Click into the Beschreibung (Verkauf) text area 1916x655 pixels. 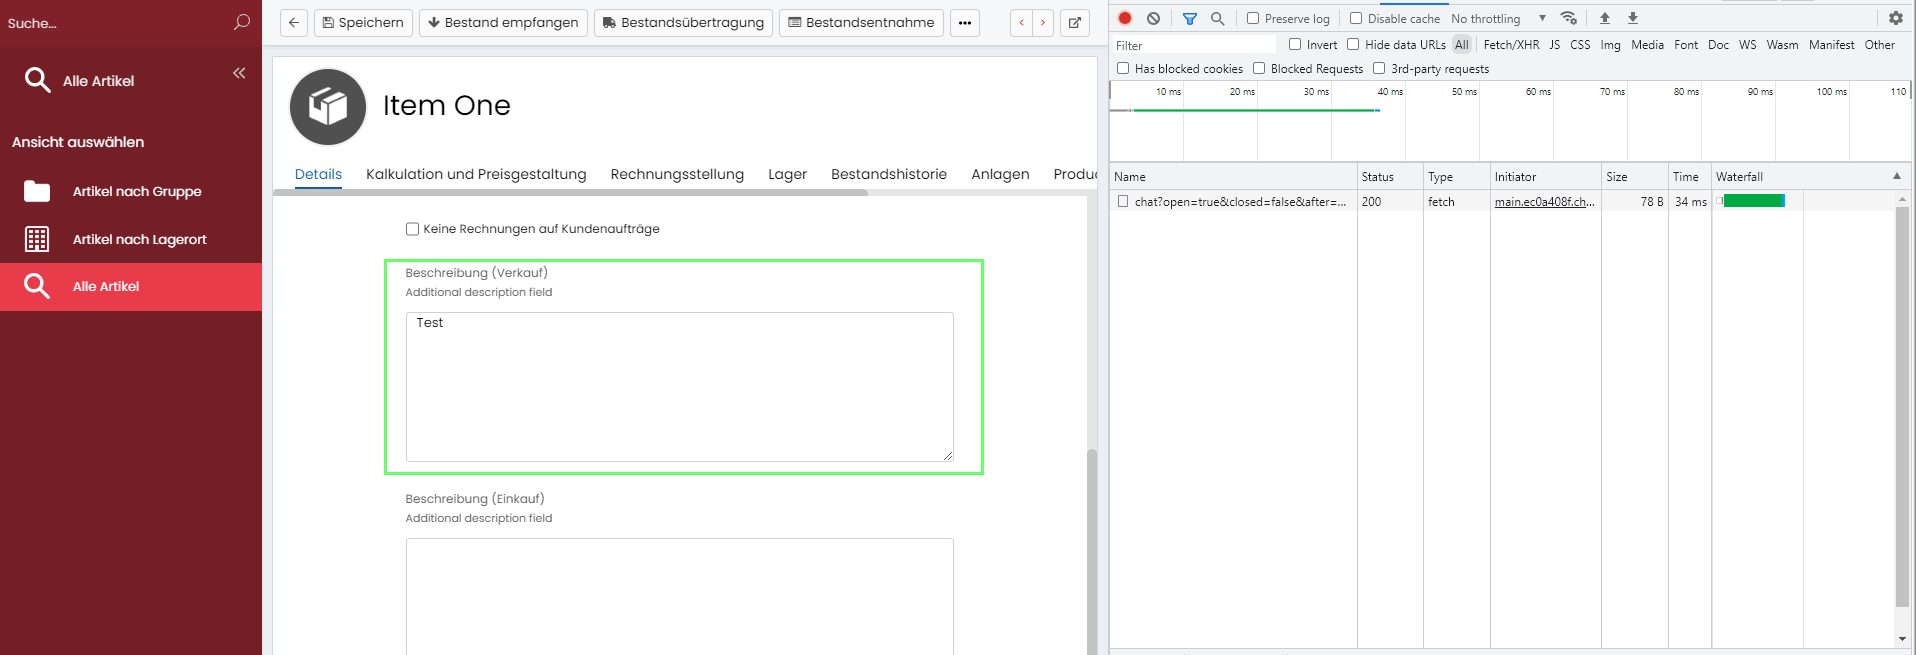coord(679,386)
